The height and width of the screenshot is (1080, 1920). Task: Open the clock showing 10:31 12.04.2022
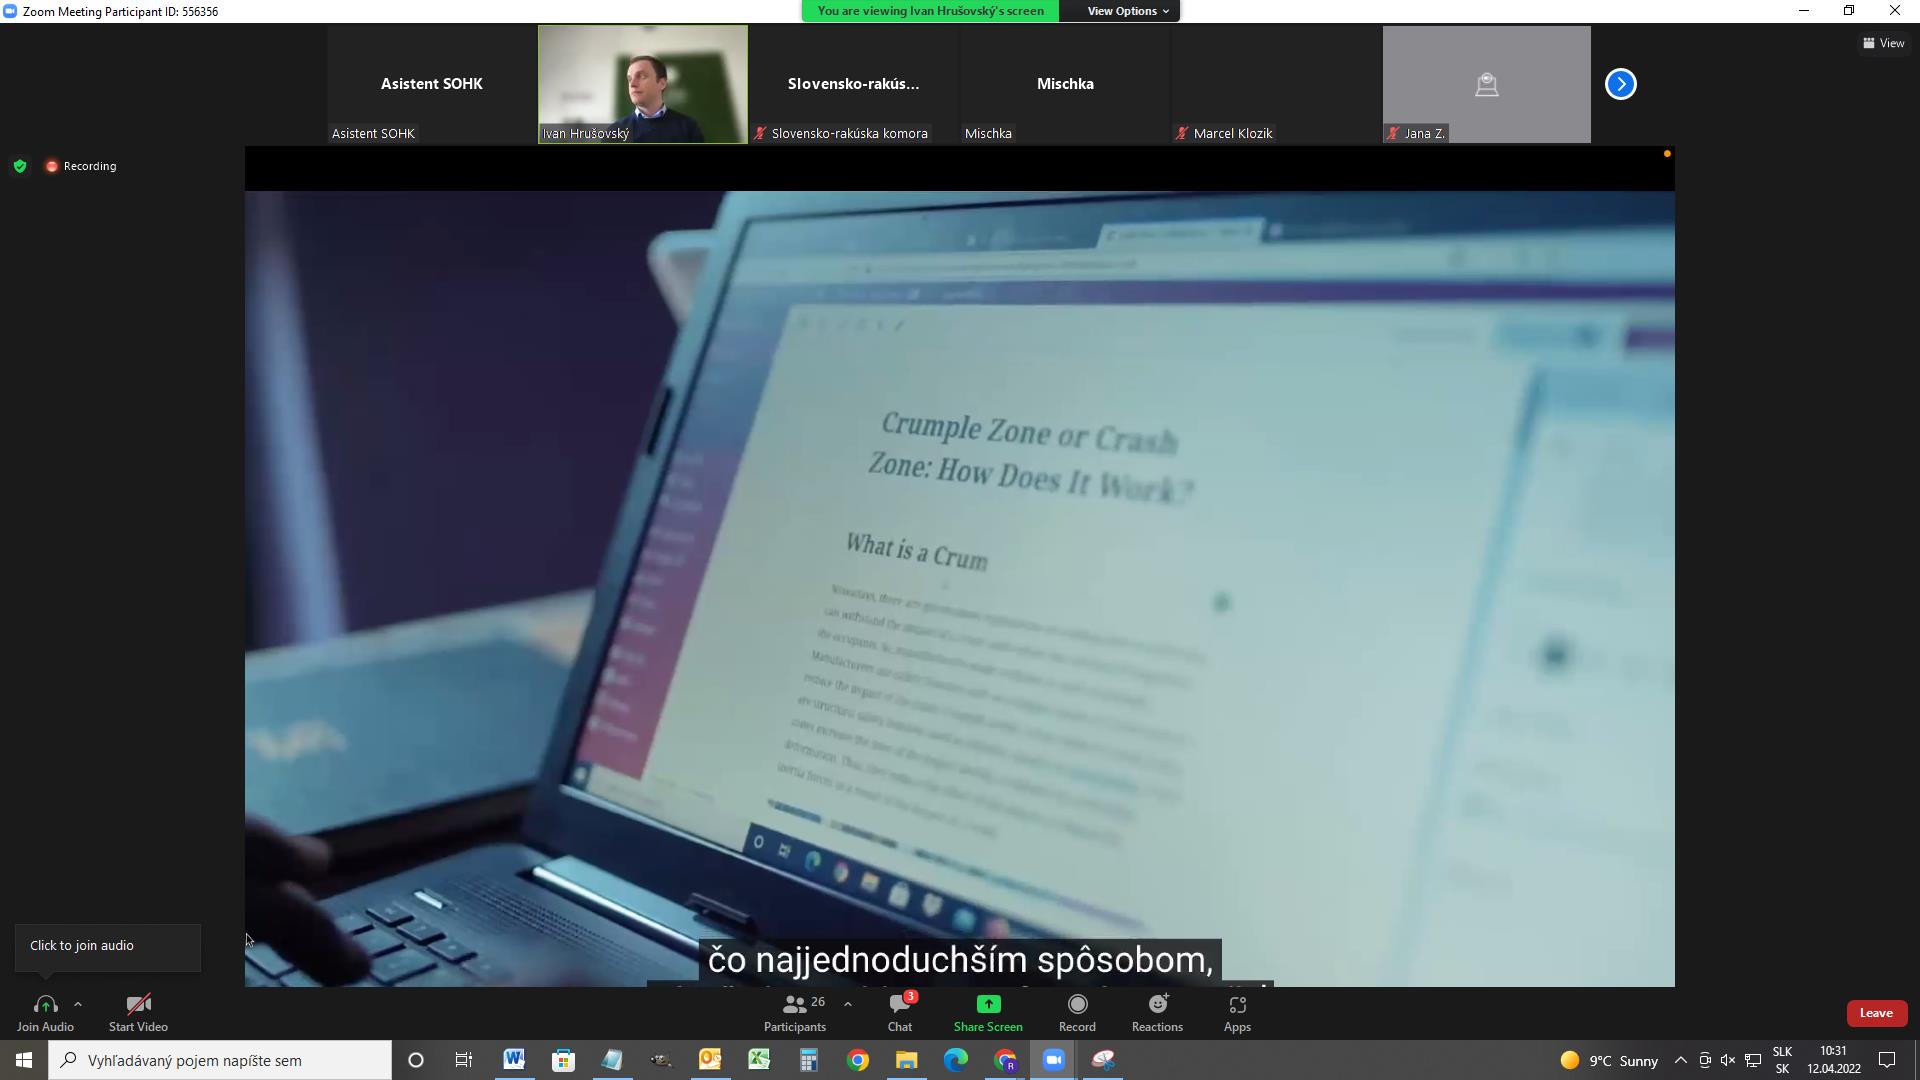[1834, 1060]
